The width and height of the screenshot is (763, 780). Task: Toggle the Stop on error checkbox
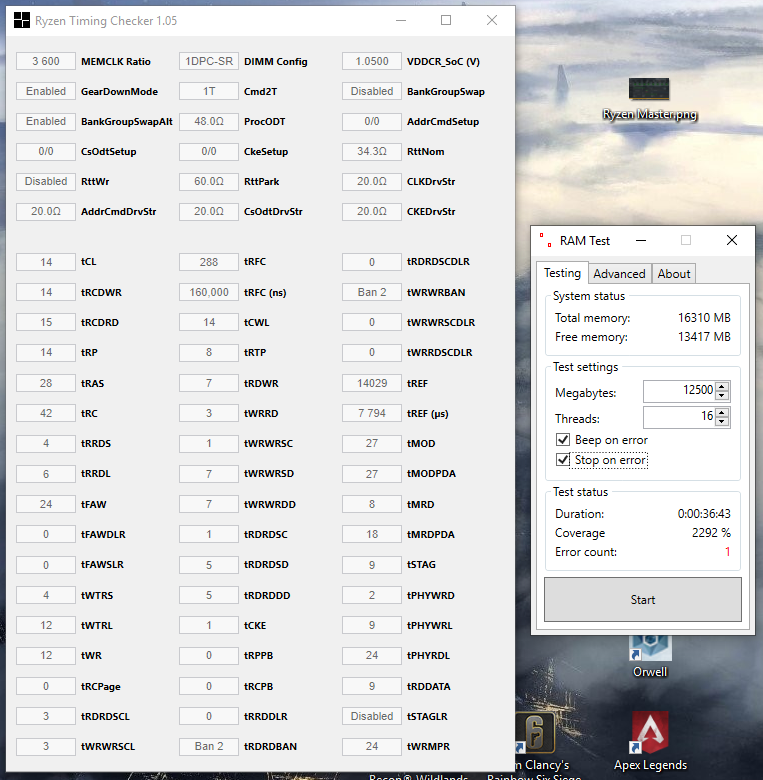(563, 459)
